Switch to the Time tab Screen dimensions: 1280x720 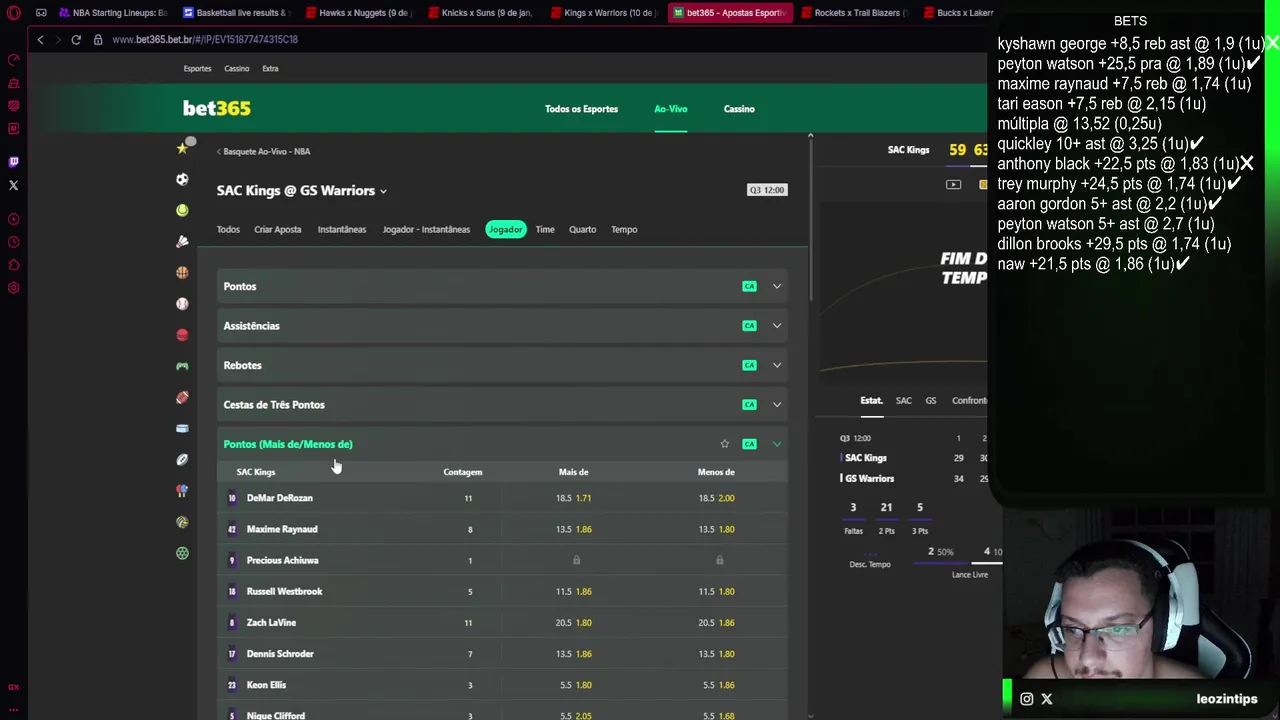pos(545,229)
